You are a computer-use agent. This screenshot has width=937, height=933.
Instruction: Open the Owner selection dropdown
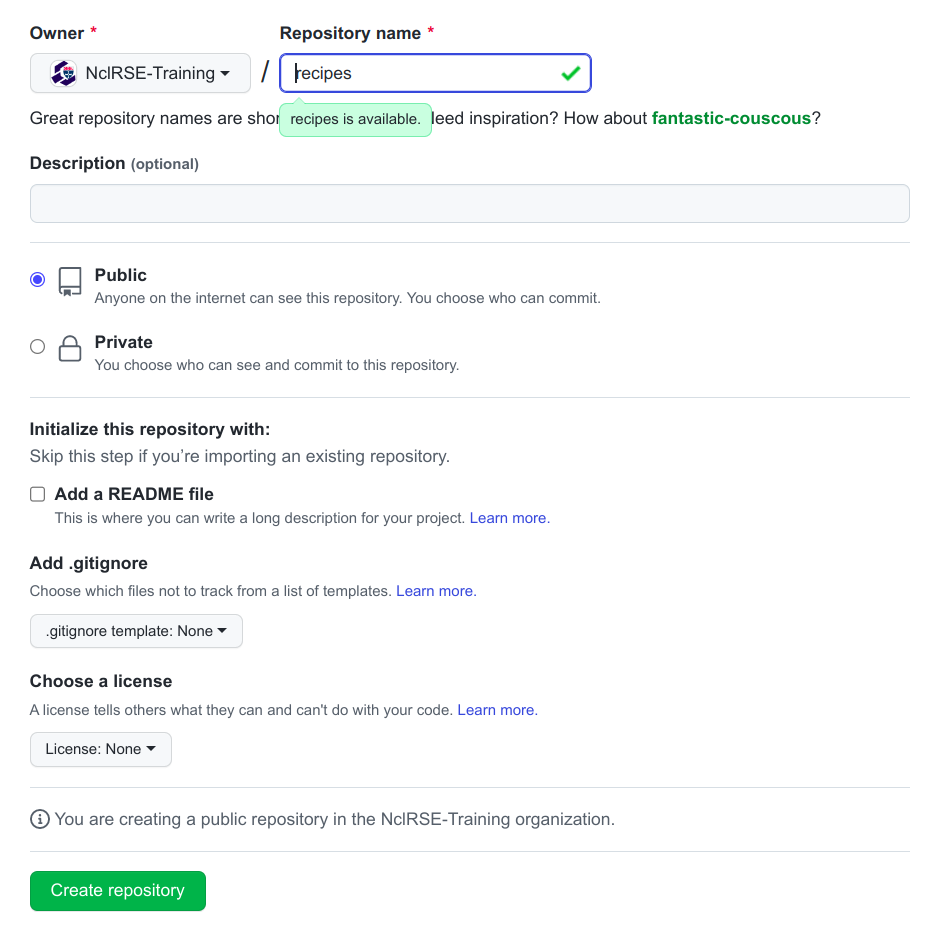click(x=140, y=72)
